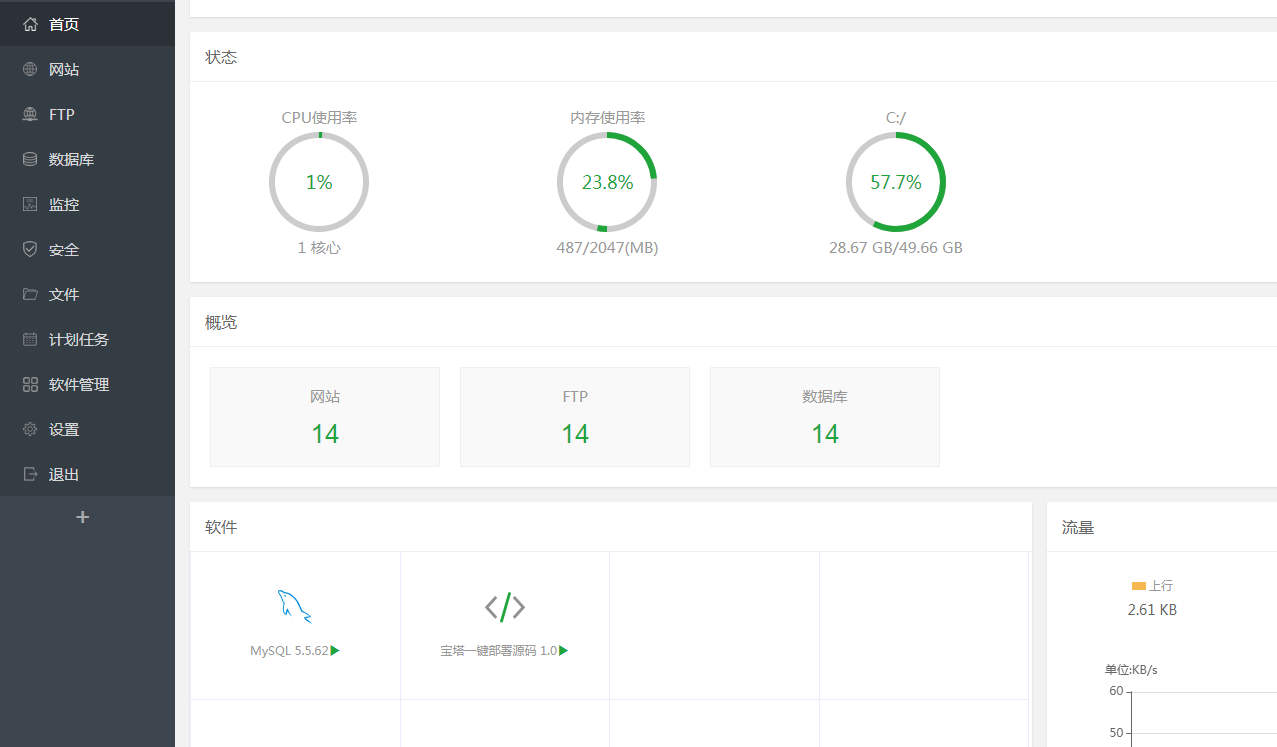Open 设置 in the sidebar
Image resolution: width=1277 pixels, height=747 pixels.
click(x=87, y=429)
